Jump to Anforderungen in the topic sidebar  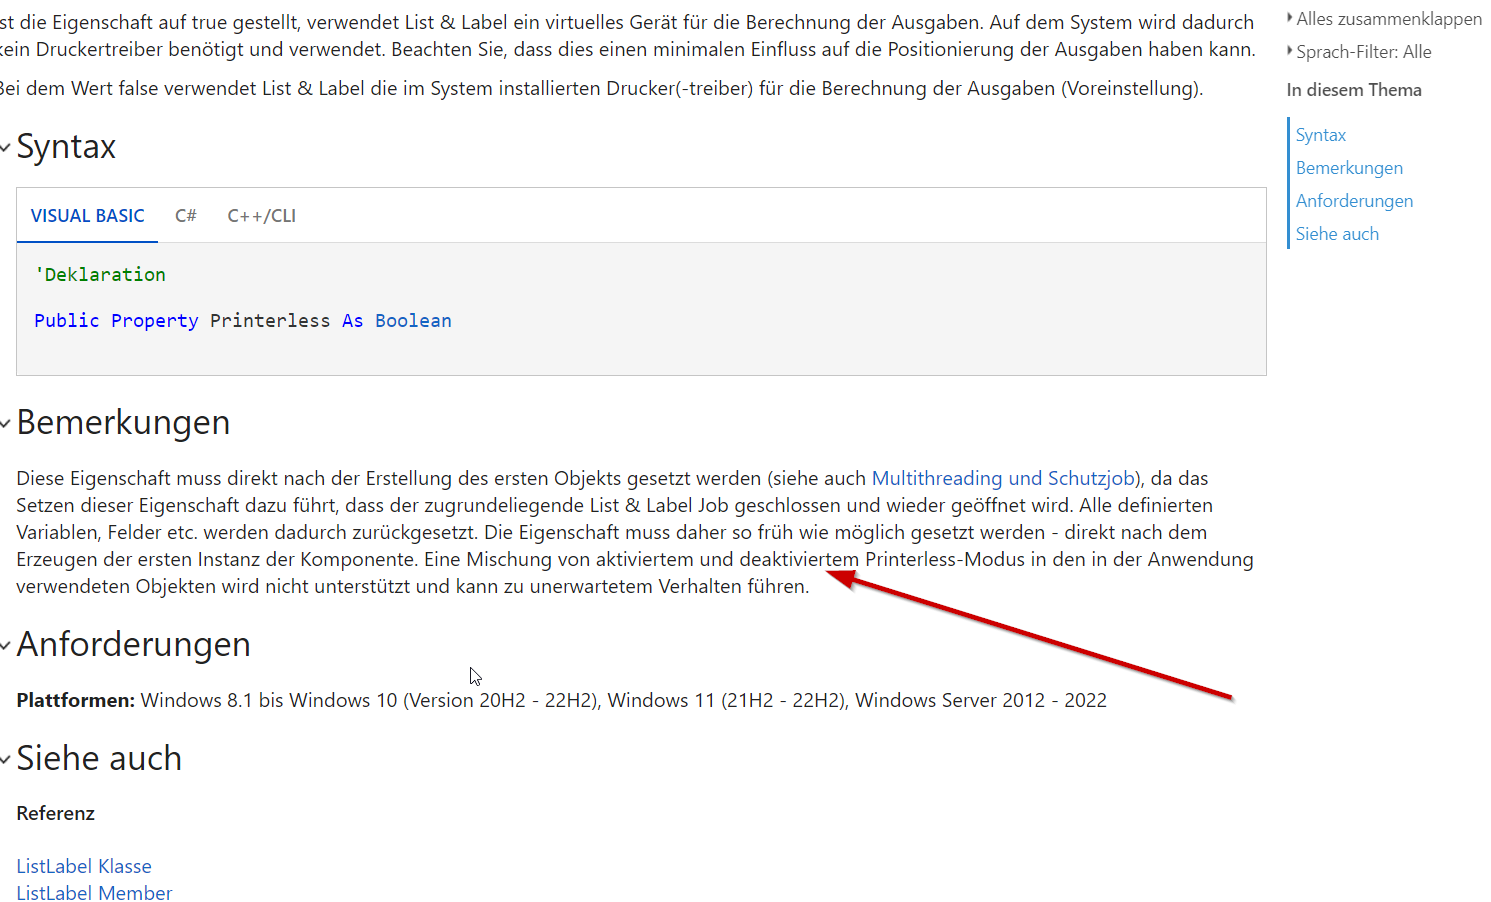pyautogui.click(x=1354, y=201)
